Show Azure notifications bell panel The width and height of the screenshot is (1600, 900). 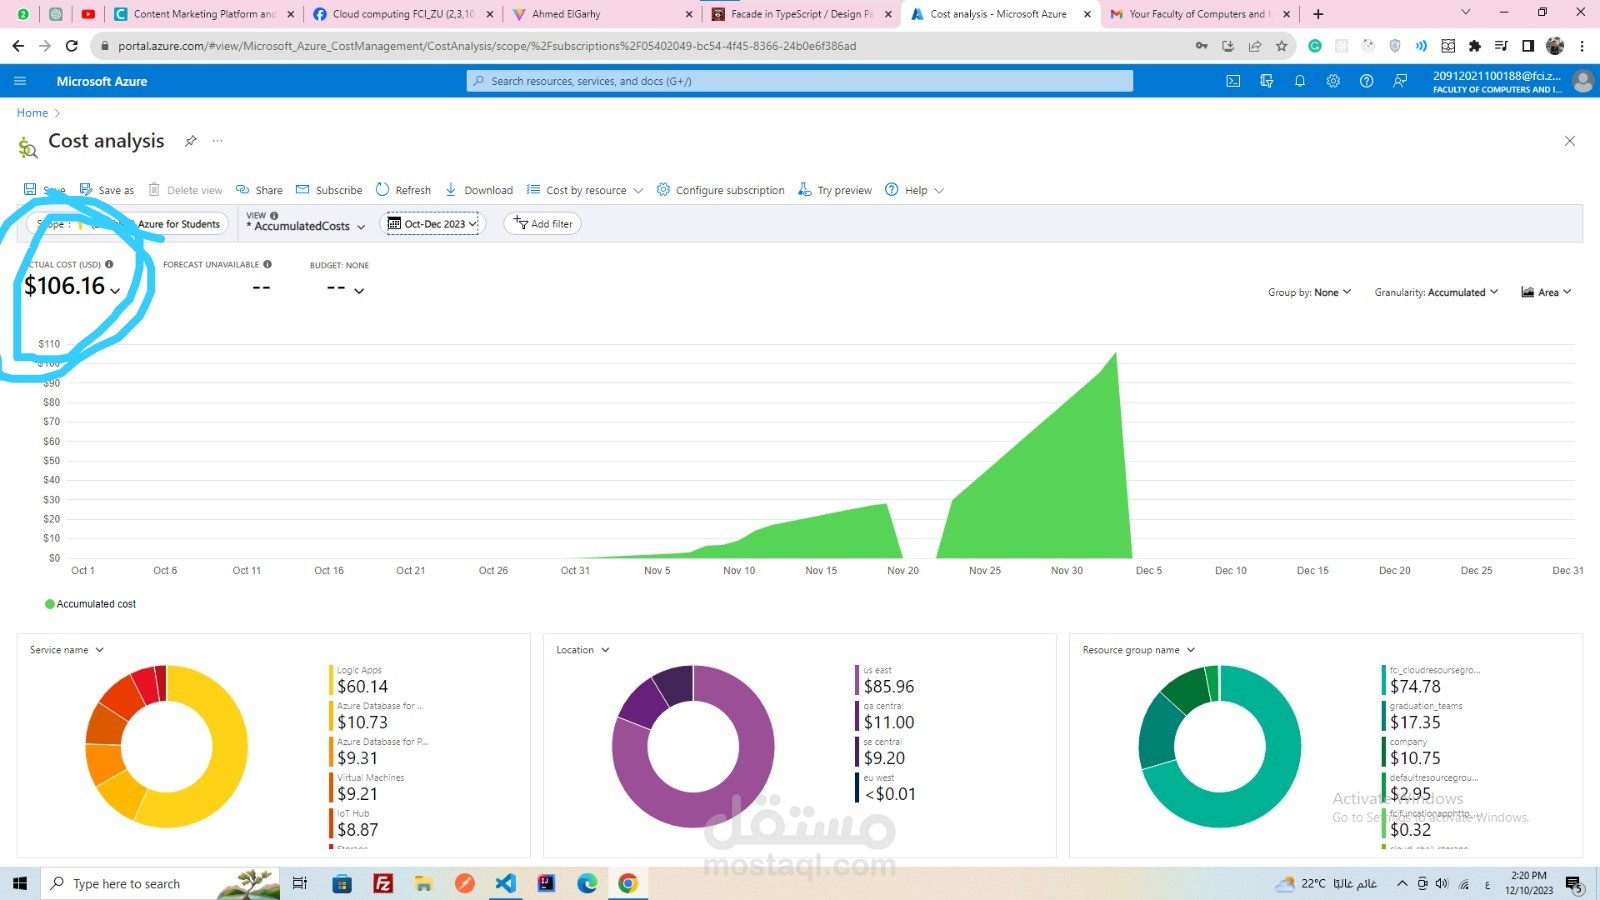1300,81
